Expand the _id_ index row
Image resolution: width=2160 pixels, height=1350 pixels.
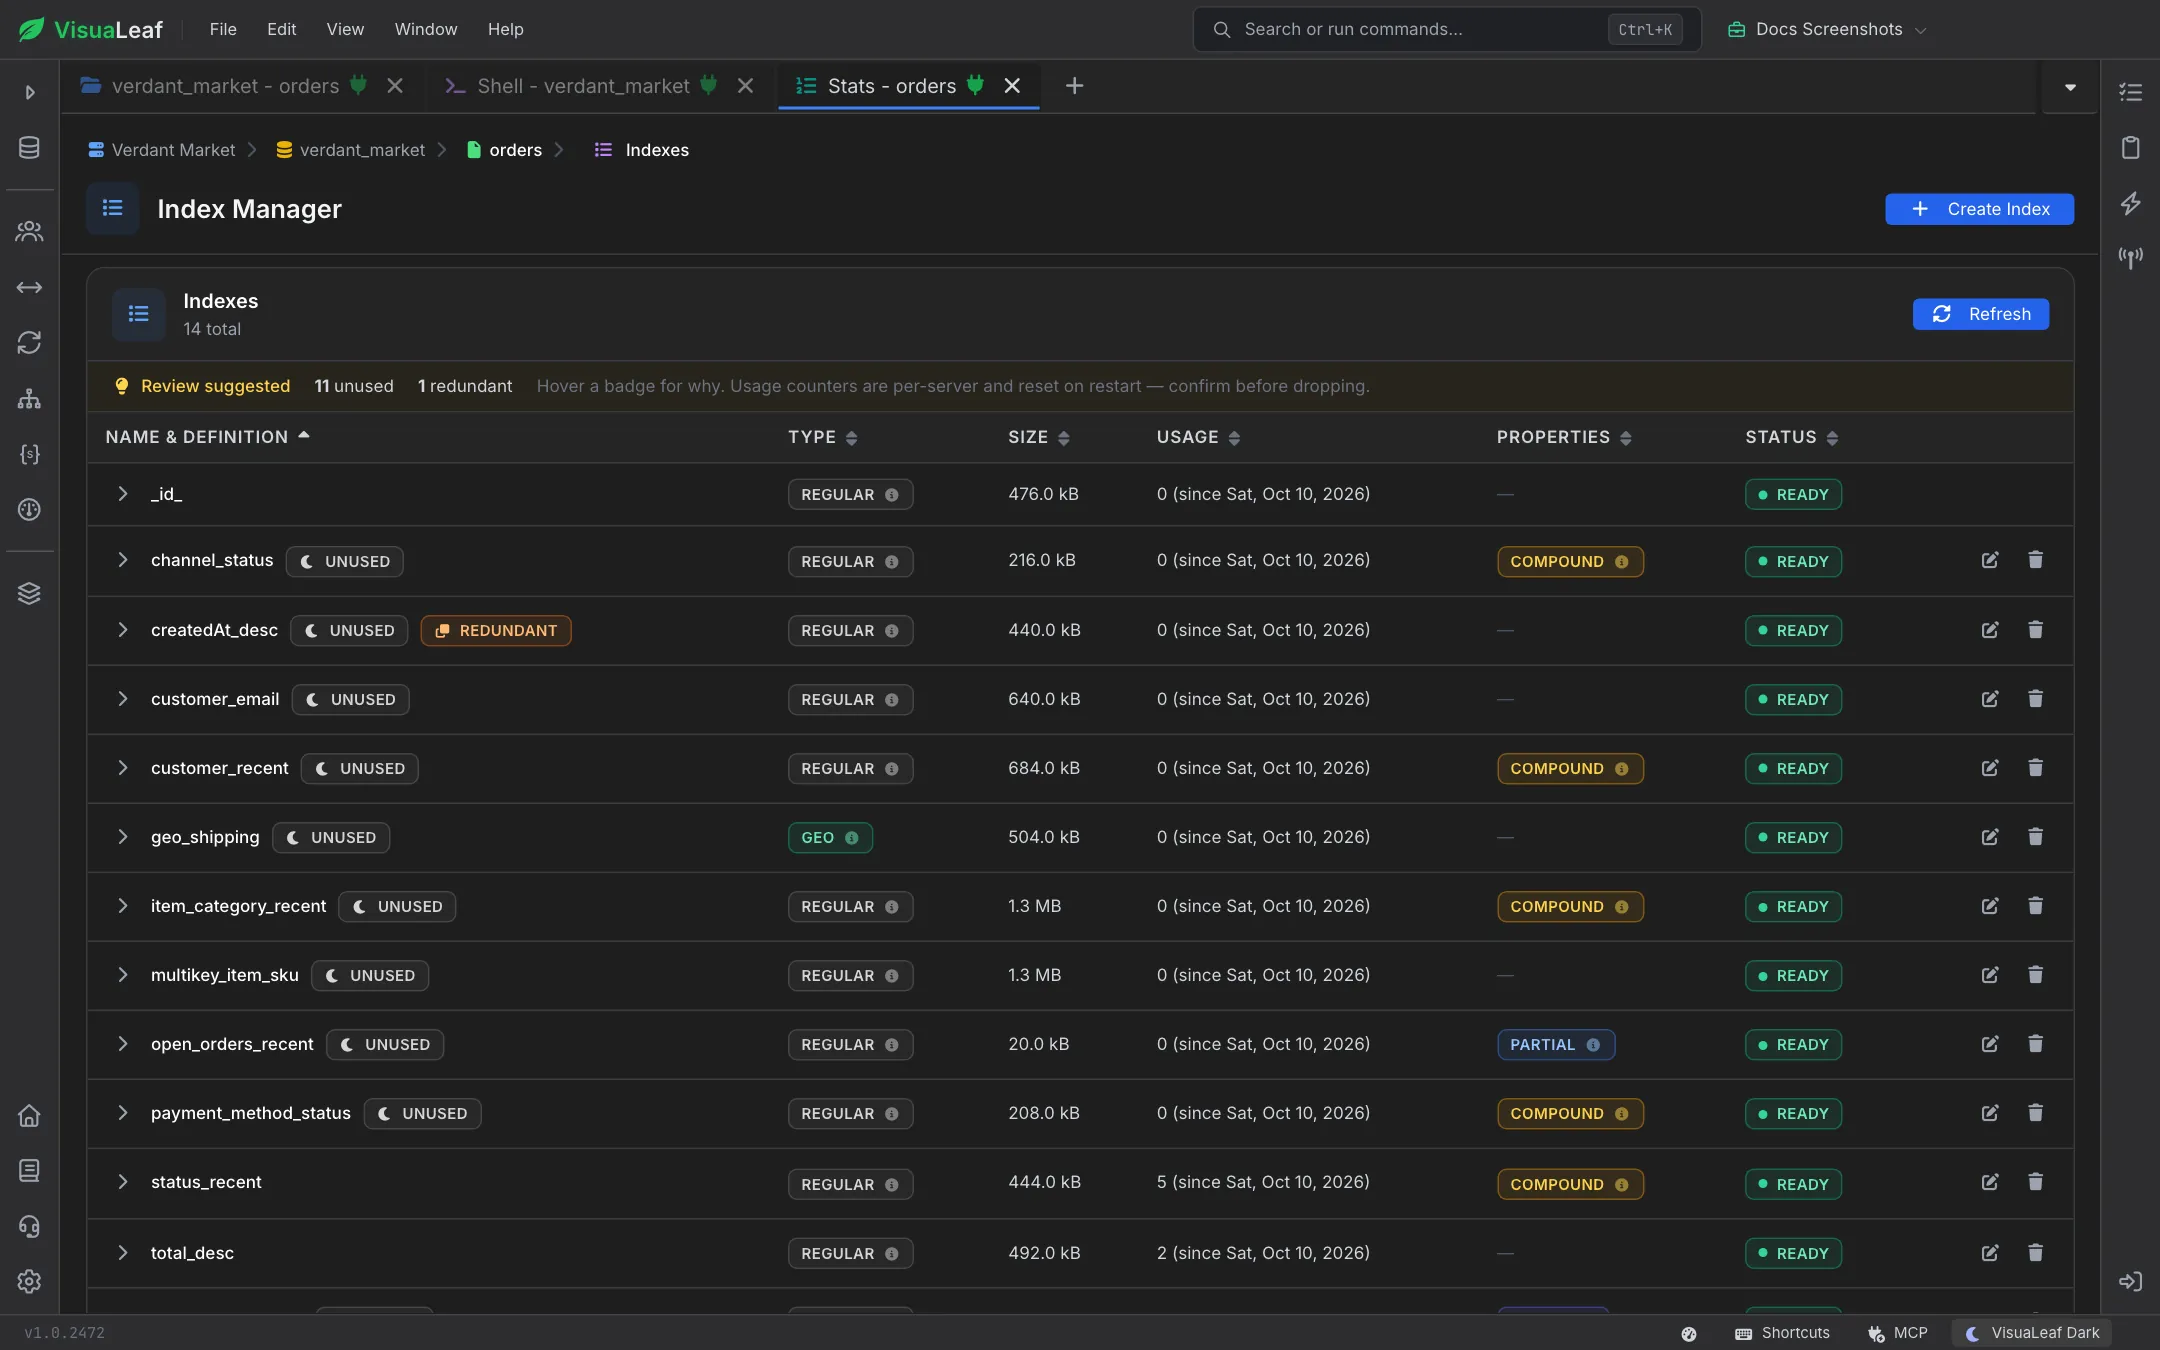click(x=122, y=494)
